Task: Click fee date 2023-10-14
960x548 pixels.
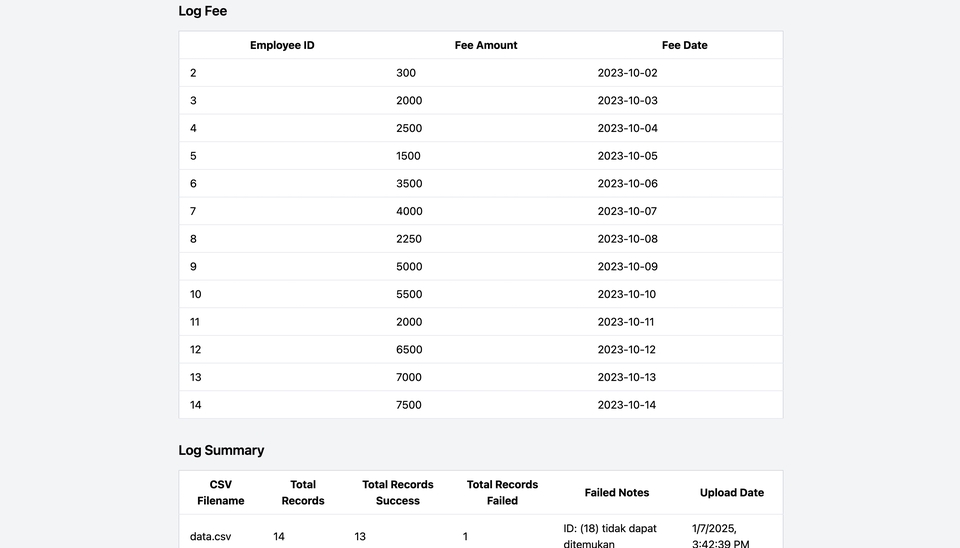Action: (x=626, y=405)
